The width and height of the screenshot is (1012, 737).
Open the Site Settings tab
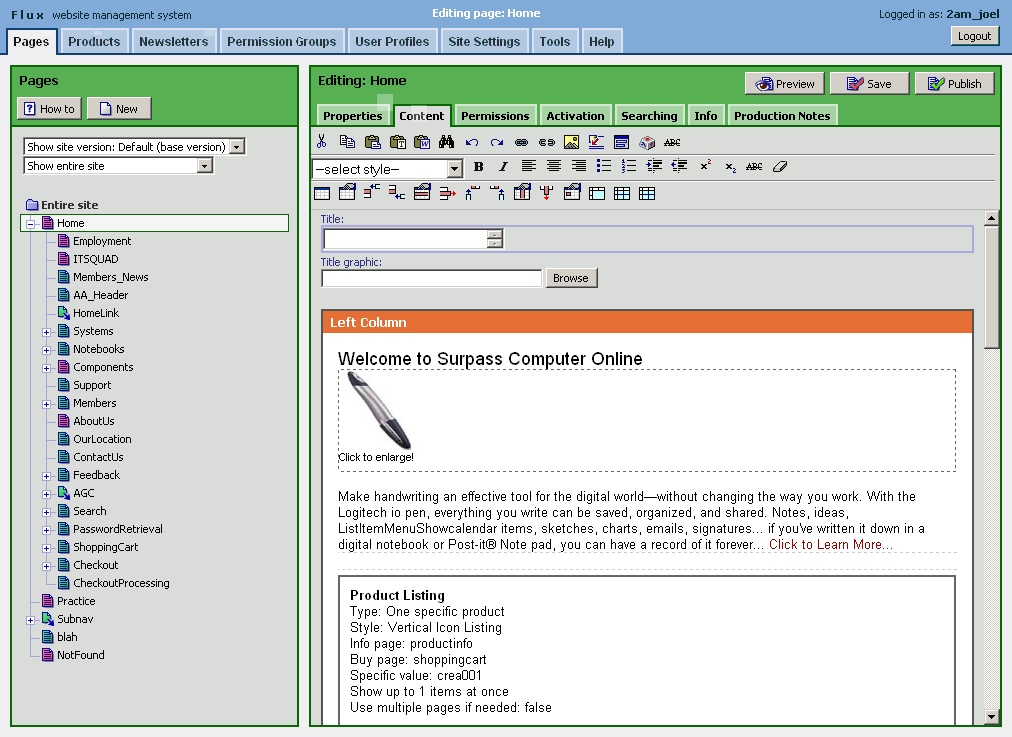(484, 41)
